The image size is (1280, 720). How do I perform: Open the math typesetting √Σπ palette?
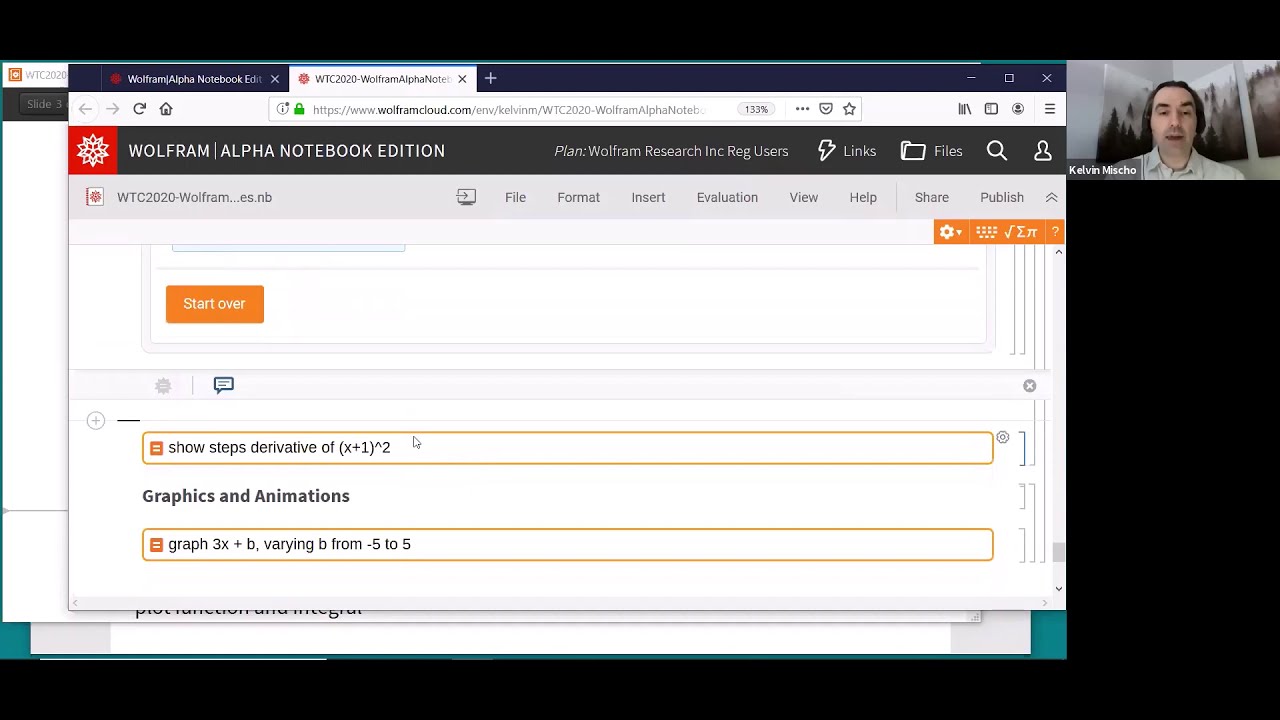[x=1021, y=232]
